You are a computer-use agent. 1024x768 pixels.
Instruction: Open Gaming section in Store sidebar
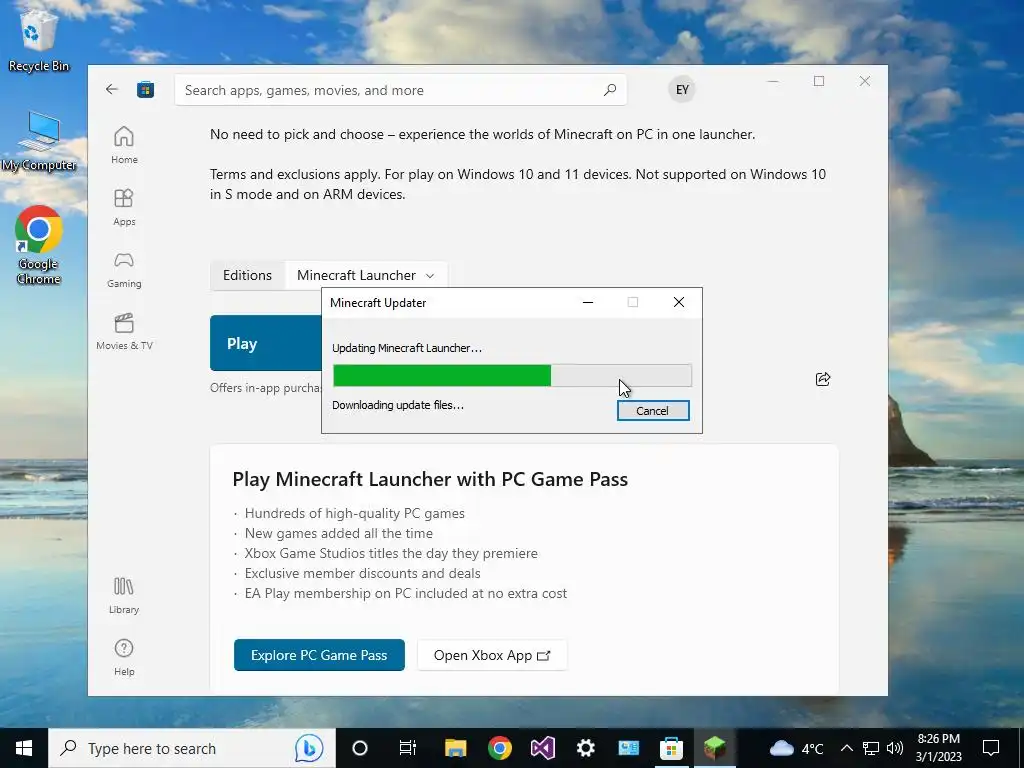[124, 269]
